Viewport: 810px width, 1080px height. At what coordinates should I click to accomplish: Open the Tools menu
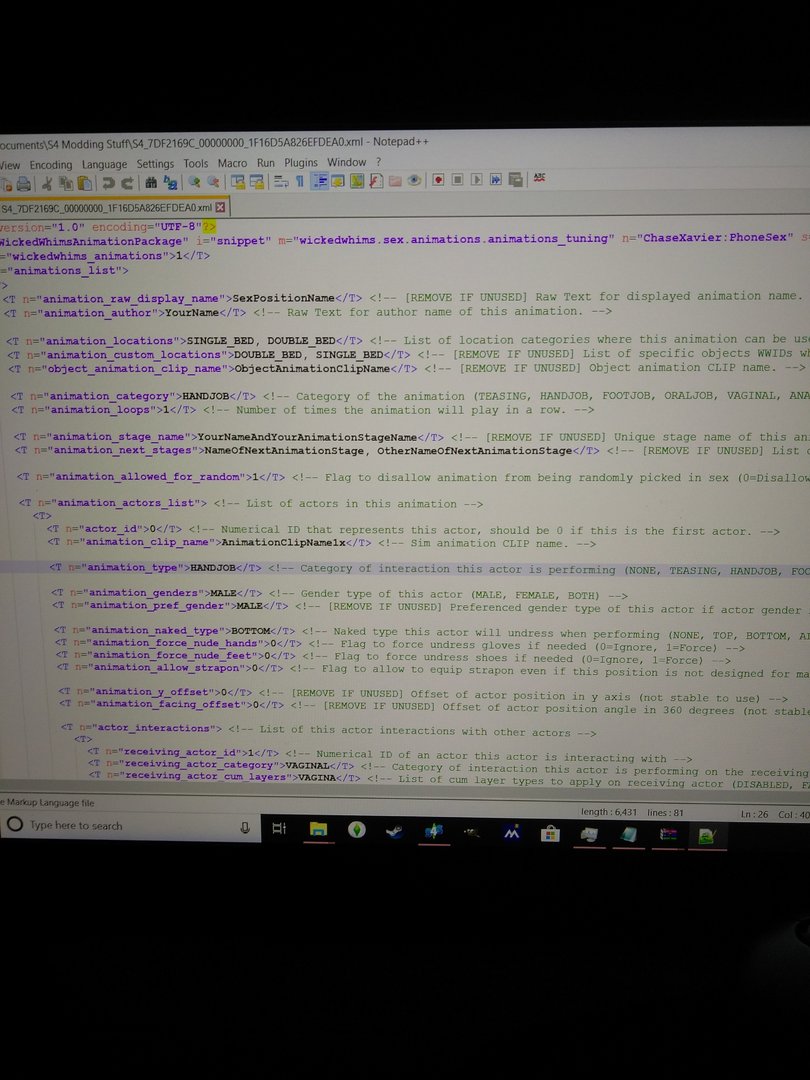196,163
